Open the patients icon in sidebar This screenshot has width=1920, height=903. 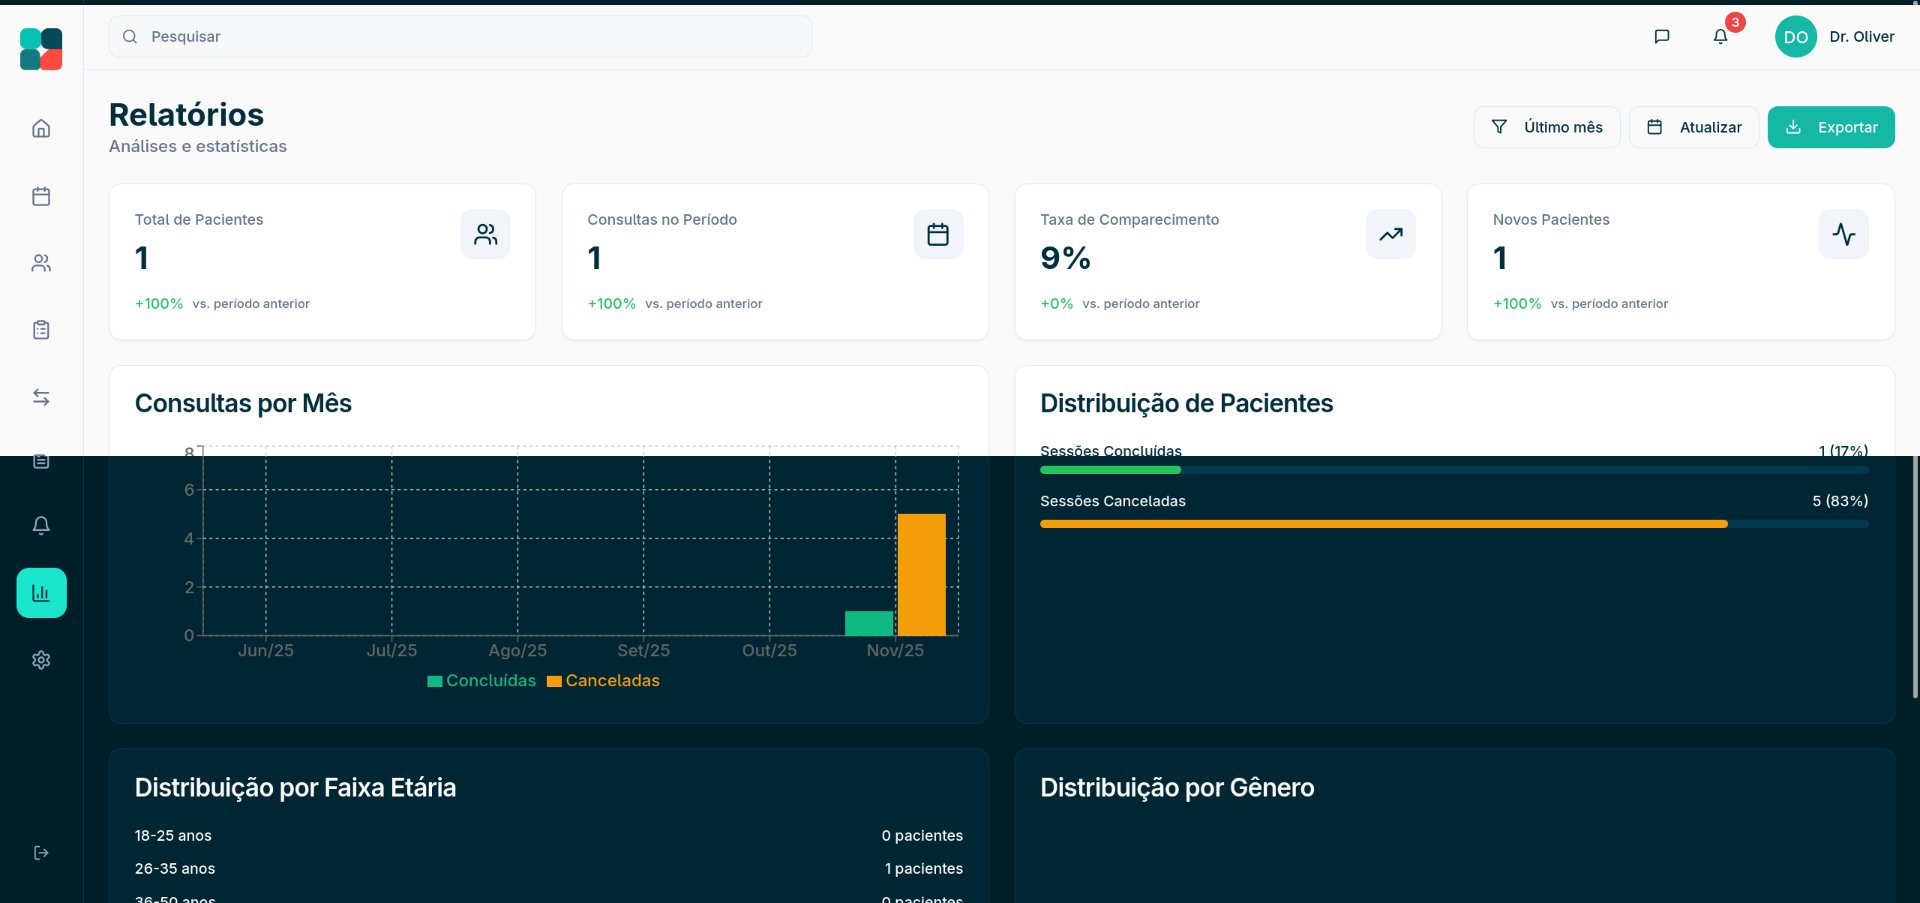[x=41, y=263]
